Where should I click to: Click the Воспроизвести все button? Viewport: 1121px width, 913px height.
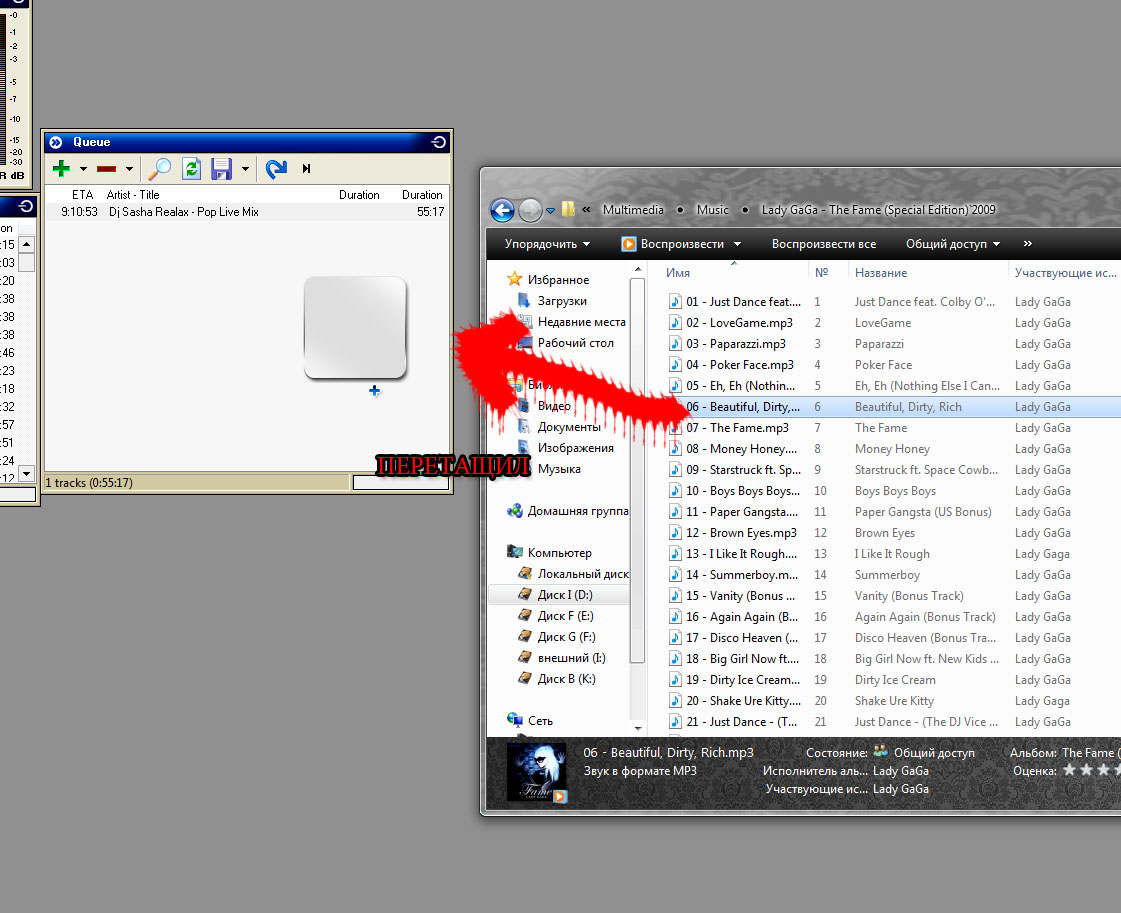point(823,244)
